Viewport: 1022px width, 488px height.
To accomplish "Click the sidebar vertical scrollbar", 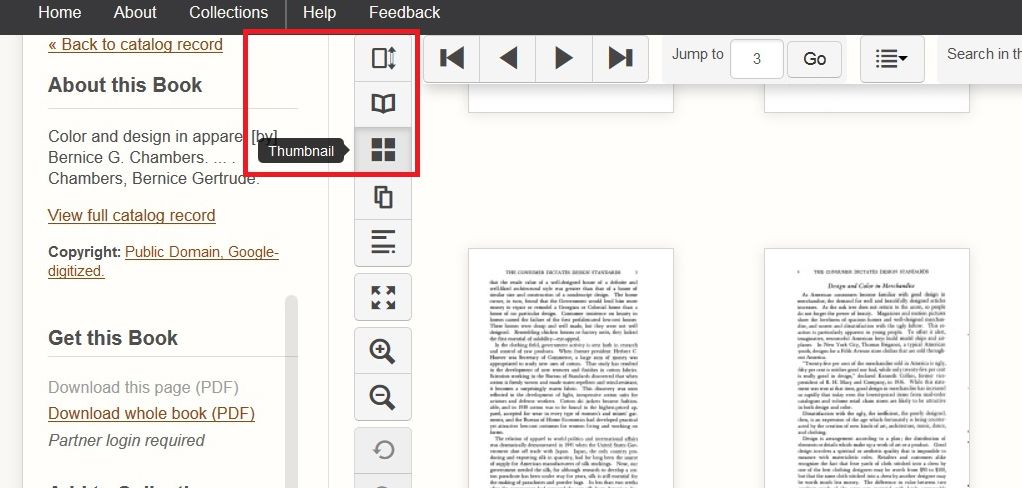I will tap(291, 391).
